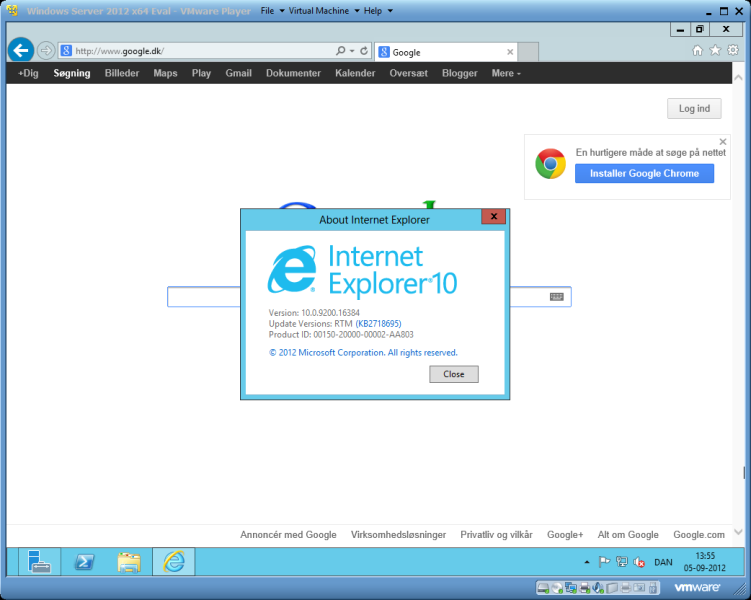Image resolution: width=751 pixels, height=600 pixels.
Task: Click the Microsoft Corporation copyright link
Action: click(363, 352)
